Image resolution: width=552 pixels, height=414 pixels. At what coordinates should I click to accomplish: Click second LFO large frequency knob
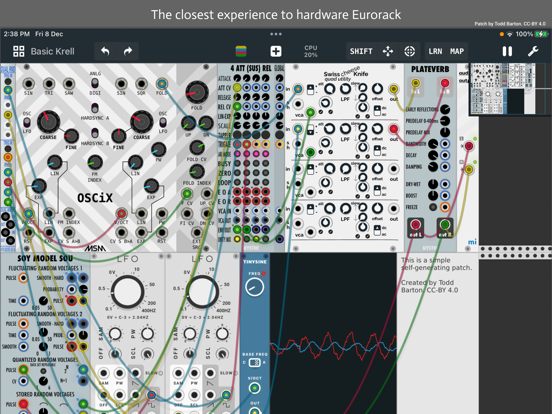pyautogui.click(x=202, y=292)
